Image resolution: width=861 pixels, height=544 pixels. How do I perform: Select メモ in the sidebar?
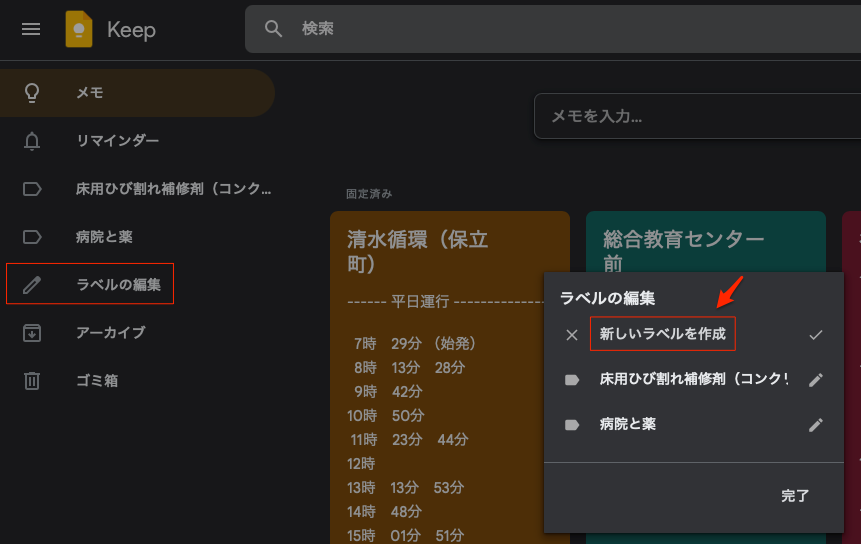90,93
